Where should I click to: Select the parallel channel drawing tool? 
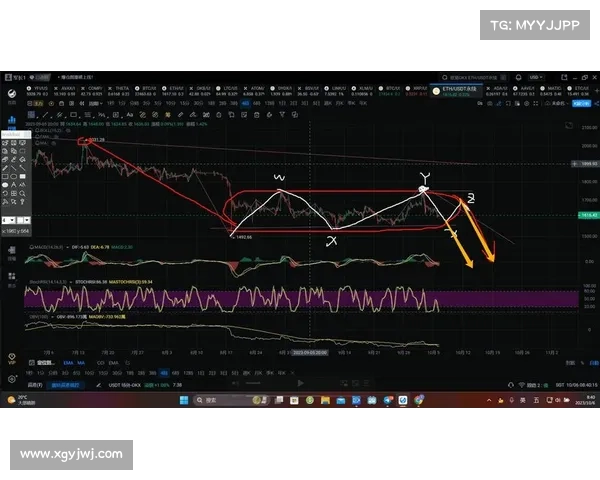click(59, 115)
